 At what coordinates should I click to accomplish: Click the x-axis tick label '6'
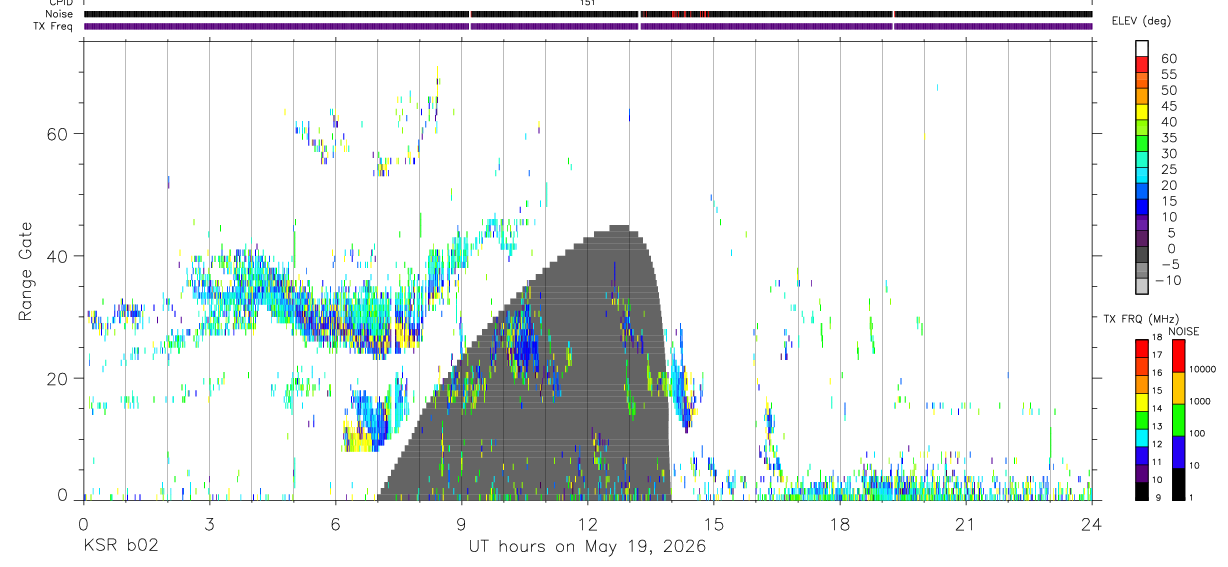click(x=335, y=524)
